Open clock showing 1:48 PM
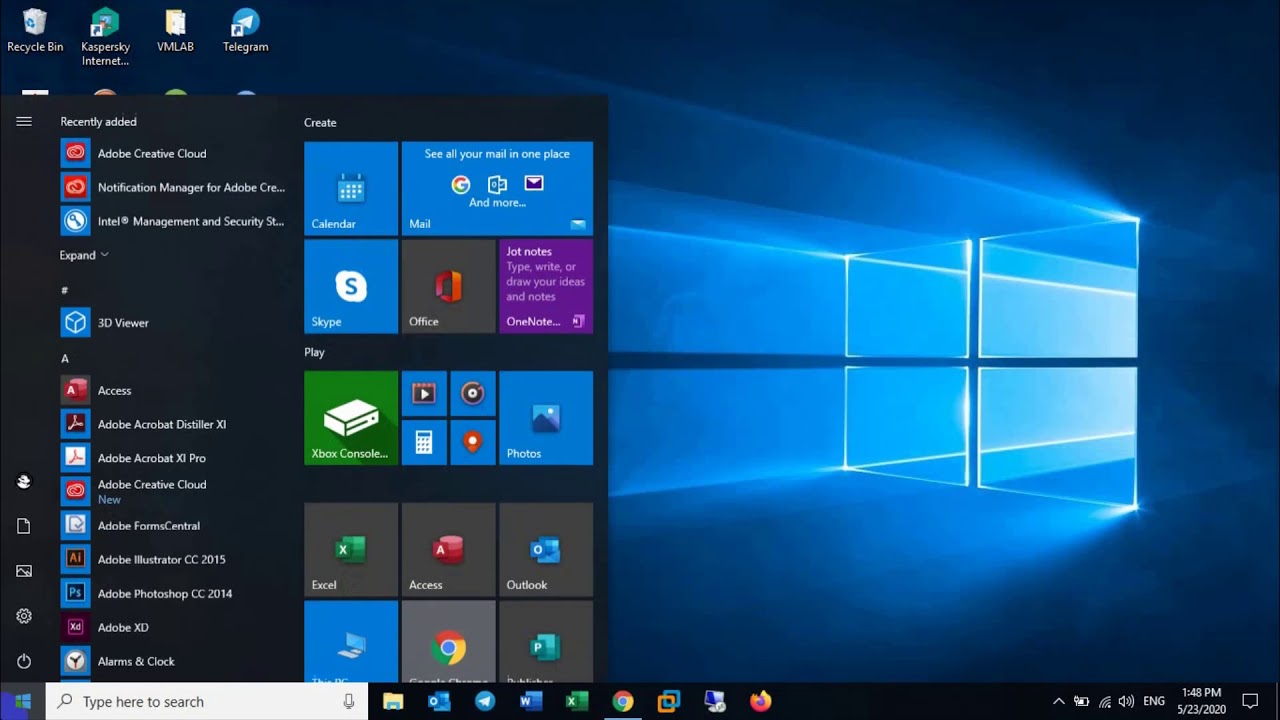 [x=1201, y=701]
